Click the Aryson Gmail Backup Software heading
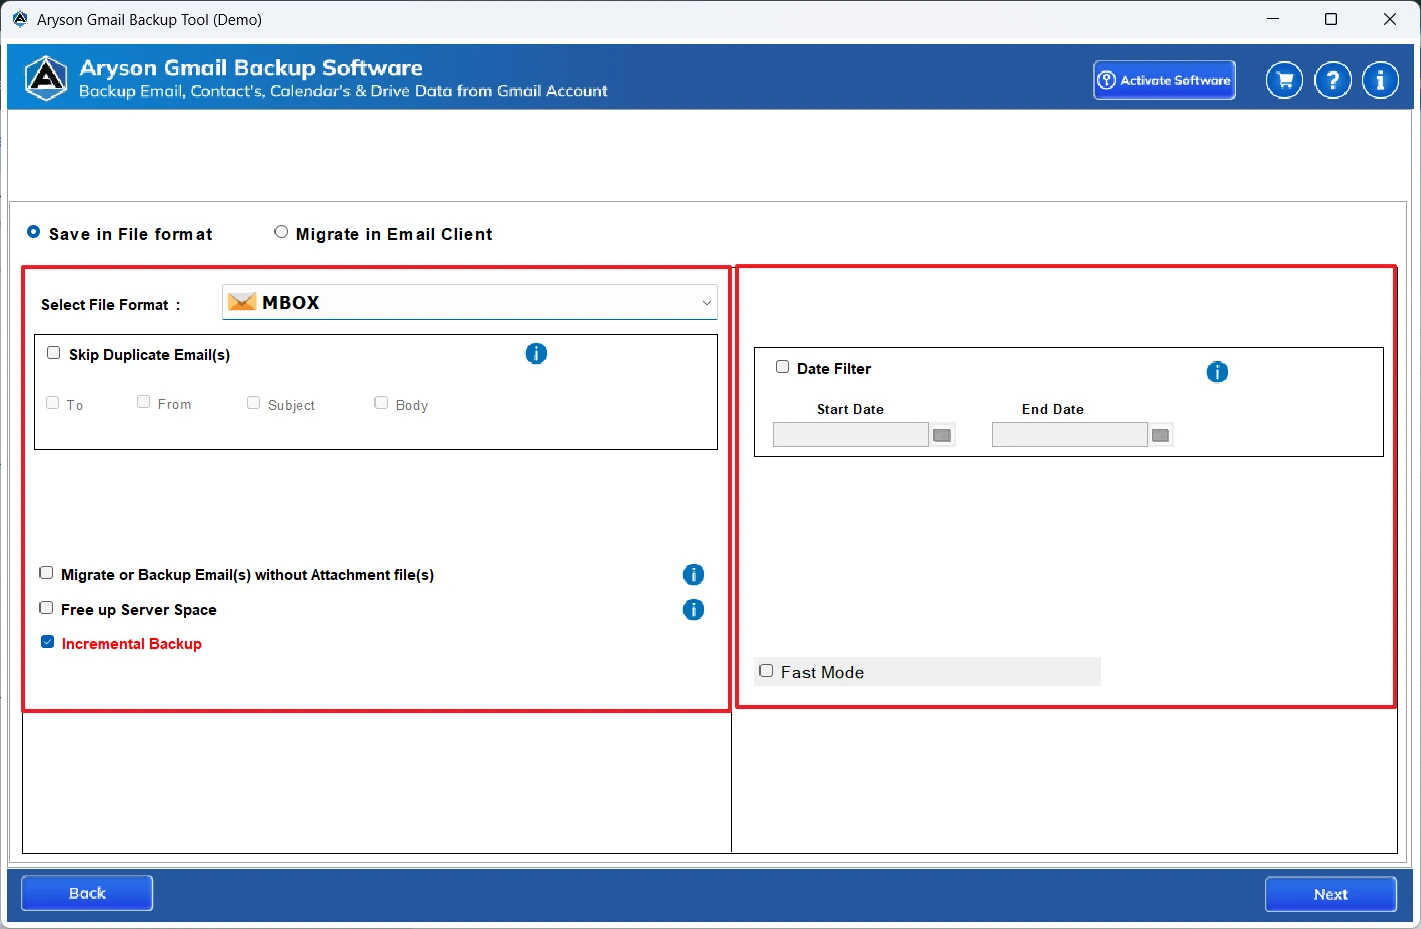 251,68
